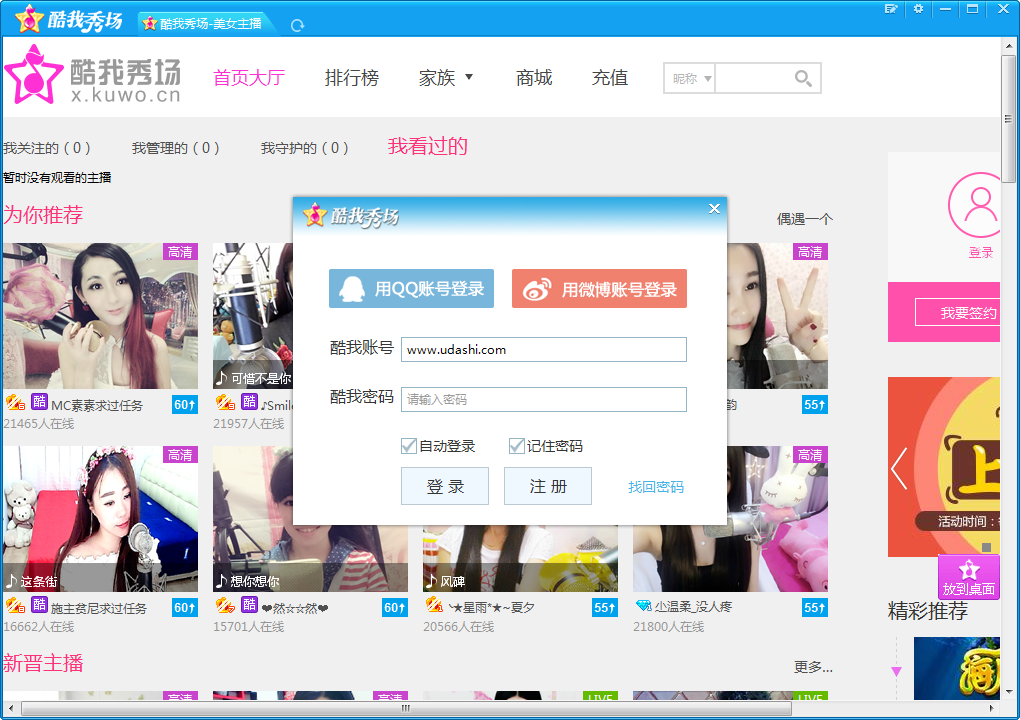The height and width of the screenshot is (720, 1020).
Task: Focus the nickname search input box
Action: click(755, 79)
